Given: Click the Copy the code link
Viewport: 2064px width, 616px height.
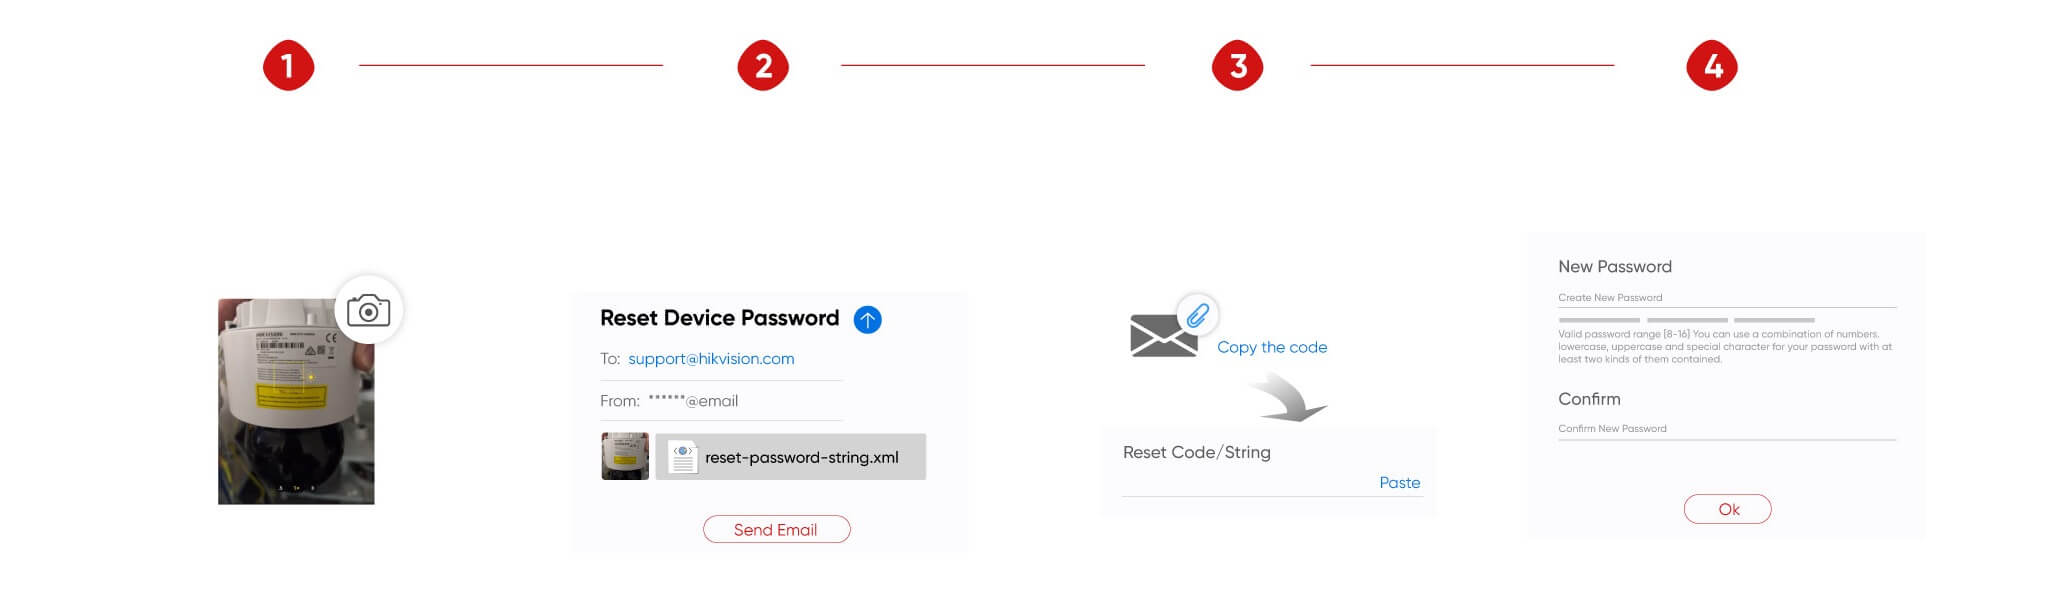Looking at the screenshot, I should [x=1272, y=347].
